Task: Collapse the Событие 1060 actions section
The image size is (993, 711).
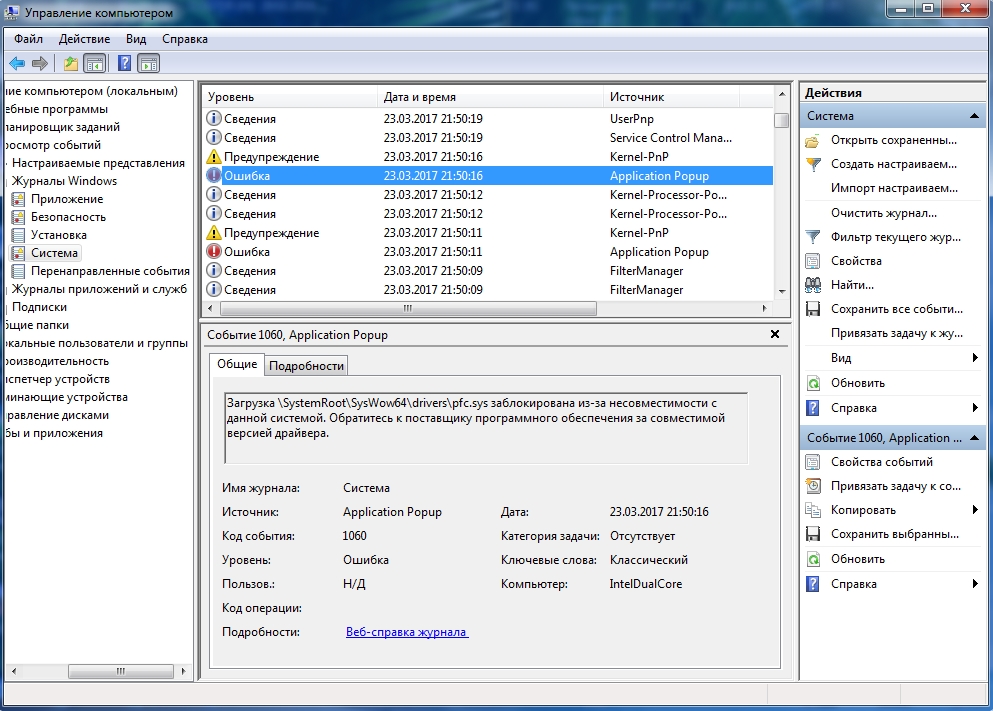Action: pos(974,437)
